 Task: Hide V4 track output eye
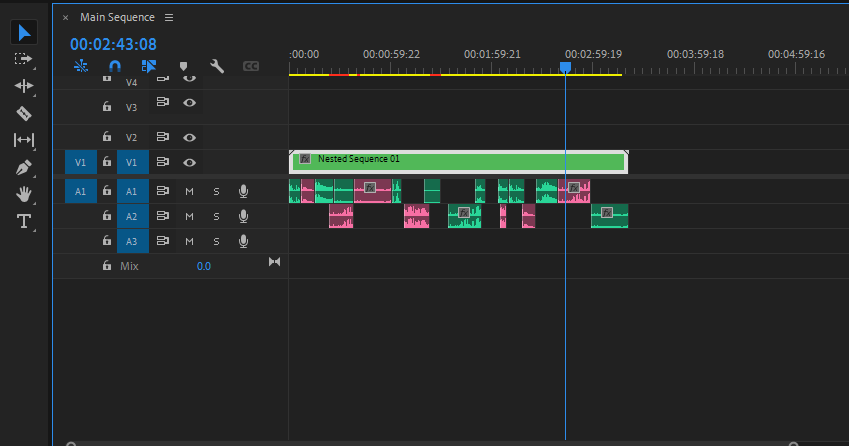click(x=189, y=78)
